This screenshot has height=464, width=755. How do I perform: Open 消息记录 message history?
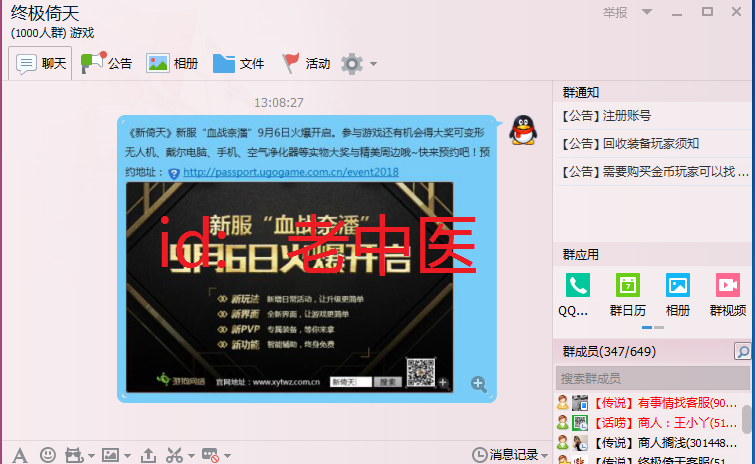(x=505, y=454)
